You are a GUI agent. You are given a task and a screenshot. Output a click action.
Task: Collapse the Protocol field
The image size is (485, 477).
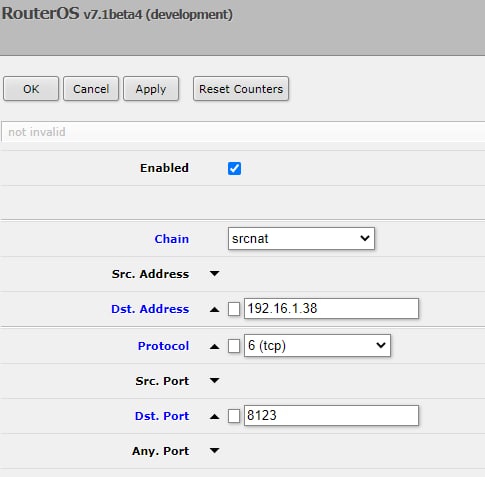point(215,347)
